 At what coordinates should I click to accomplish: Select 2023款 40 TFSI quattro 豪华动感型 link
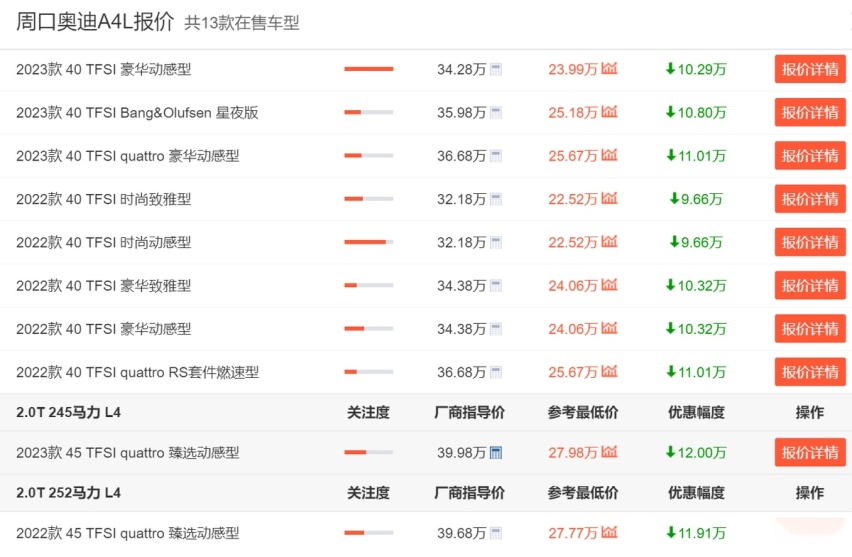click(128, 156)
